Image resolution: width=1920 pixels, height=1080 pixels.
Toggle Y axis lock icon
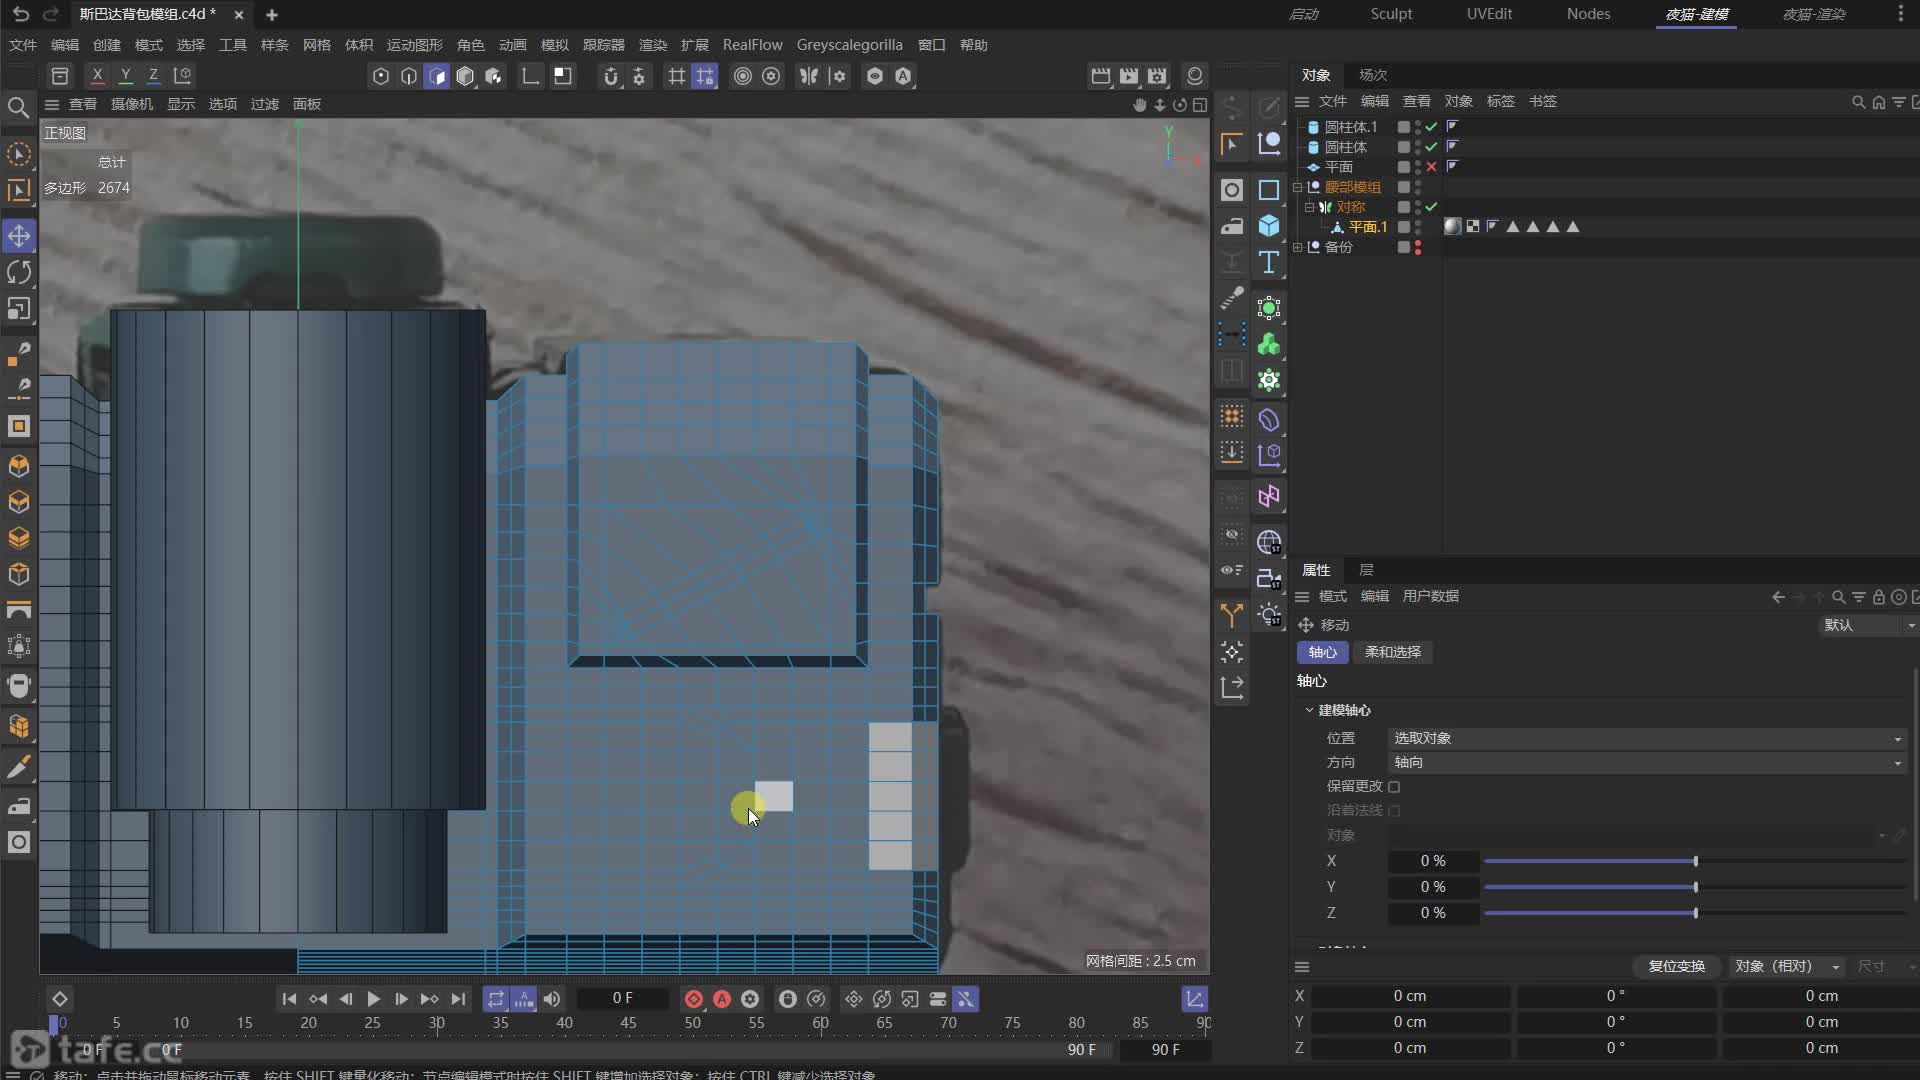coord(125,75)
